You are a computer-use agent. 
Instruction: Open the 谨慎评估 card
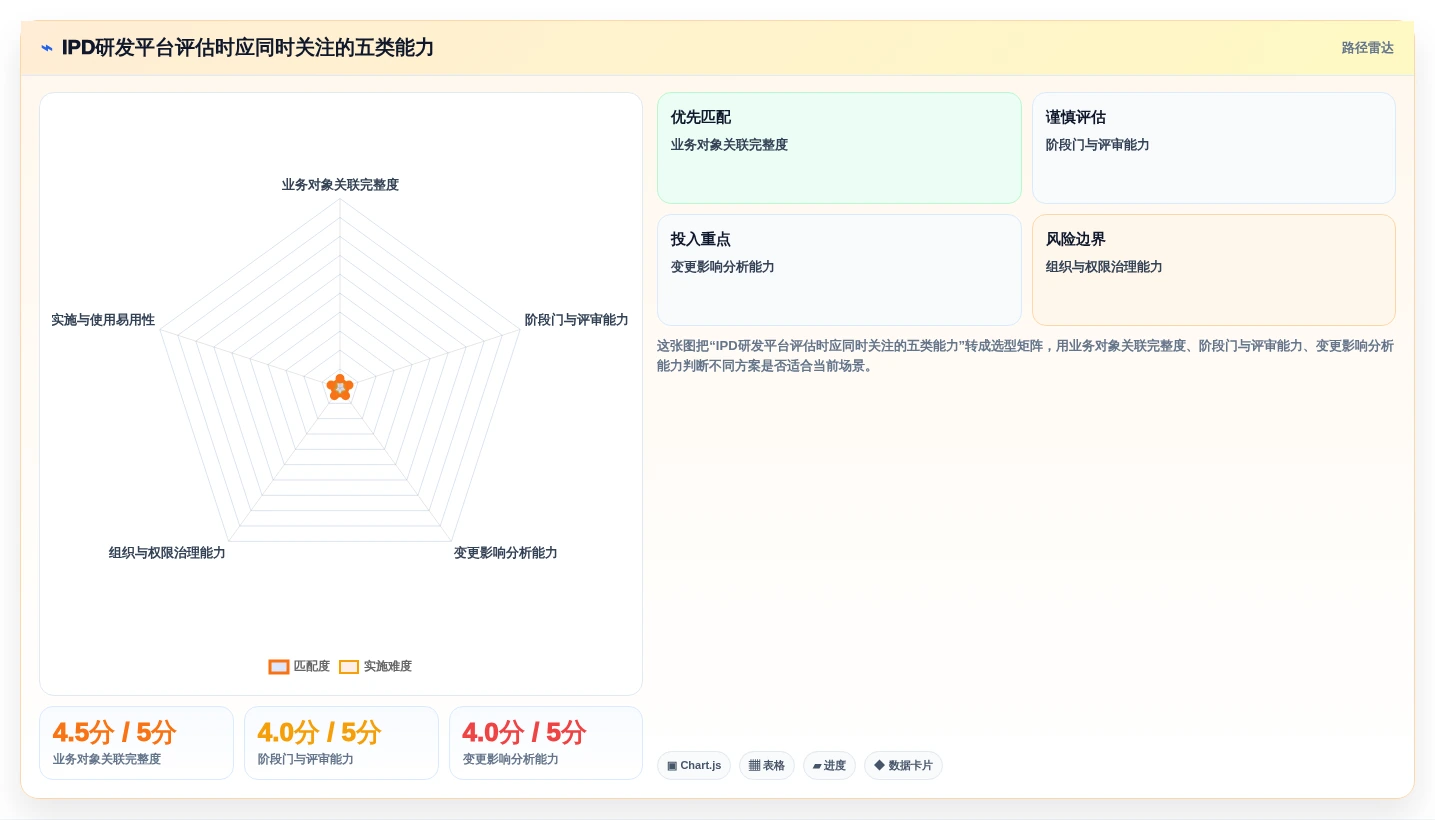pos(1213,148)
